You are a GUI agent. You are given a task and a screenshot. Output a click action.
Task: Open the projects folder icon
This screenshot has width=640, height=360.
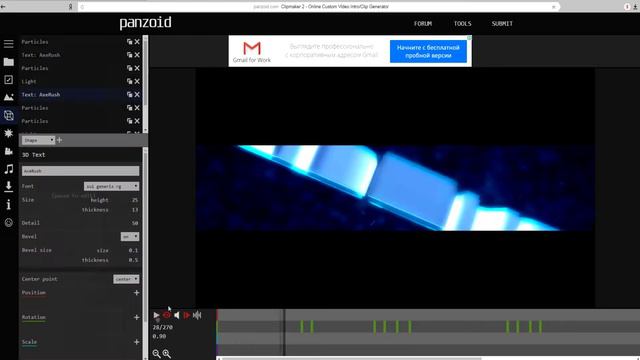click(9, 62)
